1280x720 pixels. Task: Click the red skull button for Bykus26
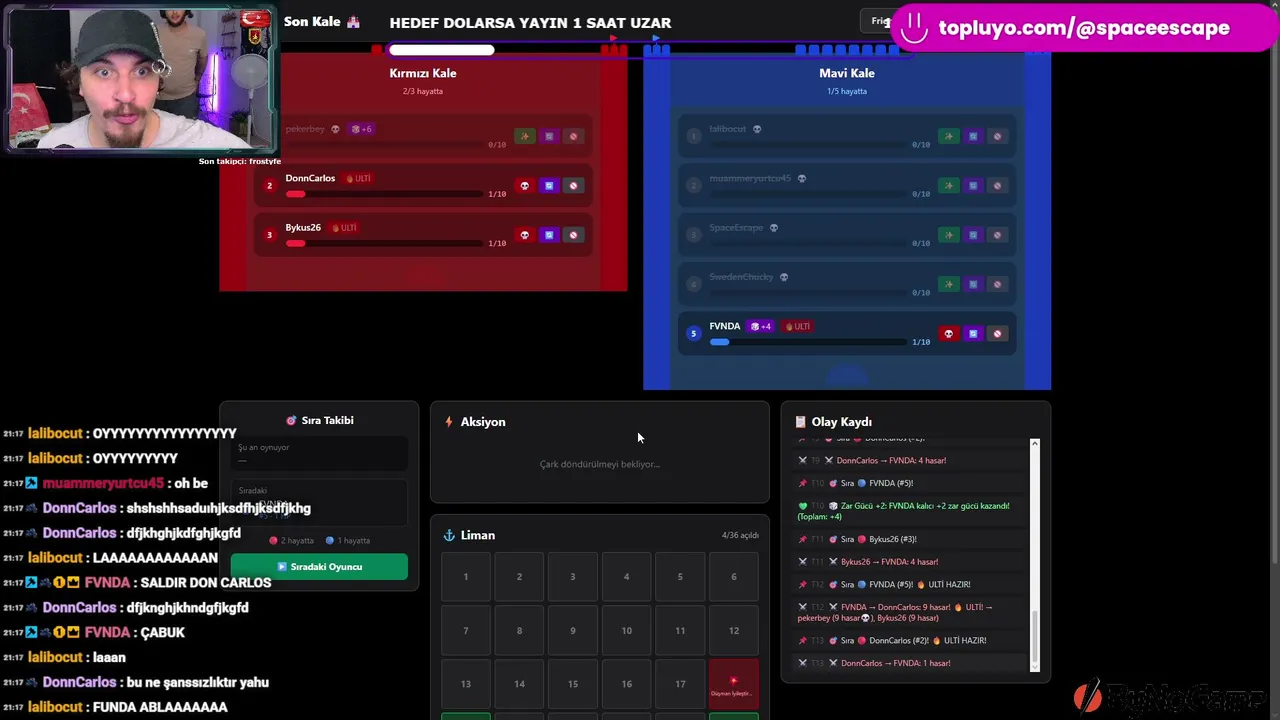point(524,235)
